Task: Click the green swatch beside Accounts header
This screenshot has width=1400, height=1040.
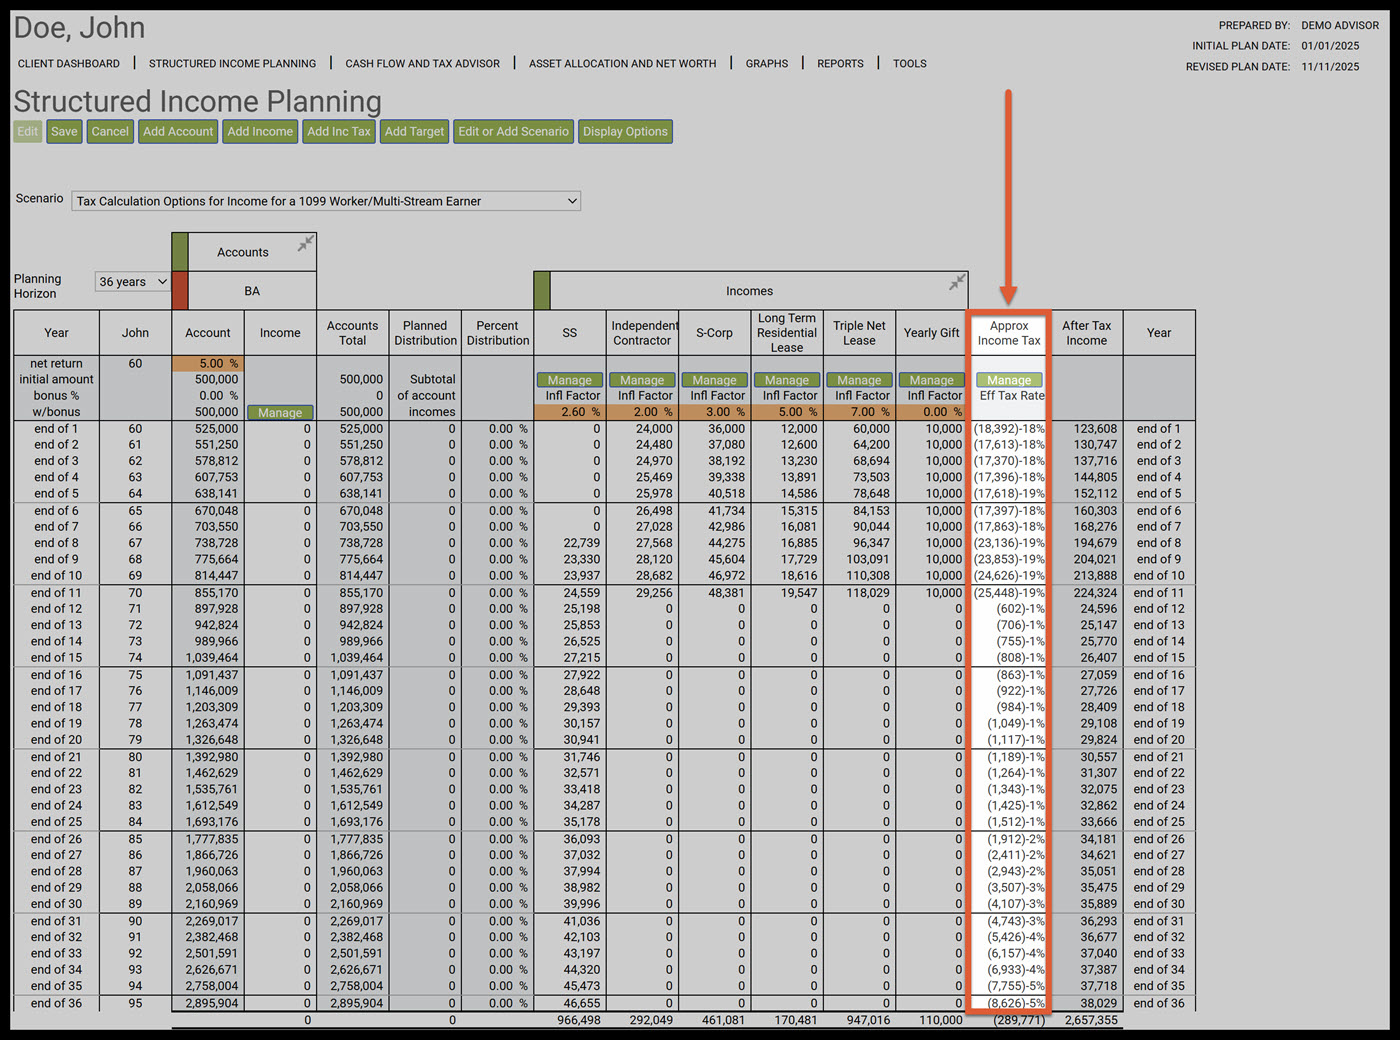Action: [x=180, y=252]
